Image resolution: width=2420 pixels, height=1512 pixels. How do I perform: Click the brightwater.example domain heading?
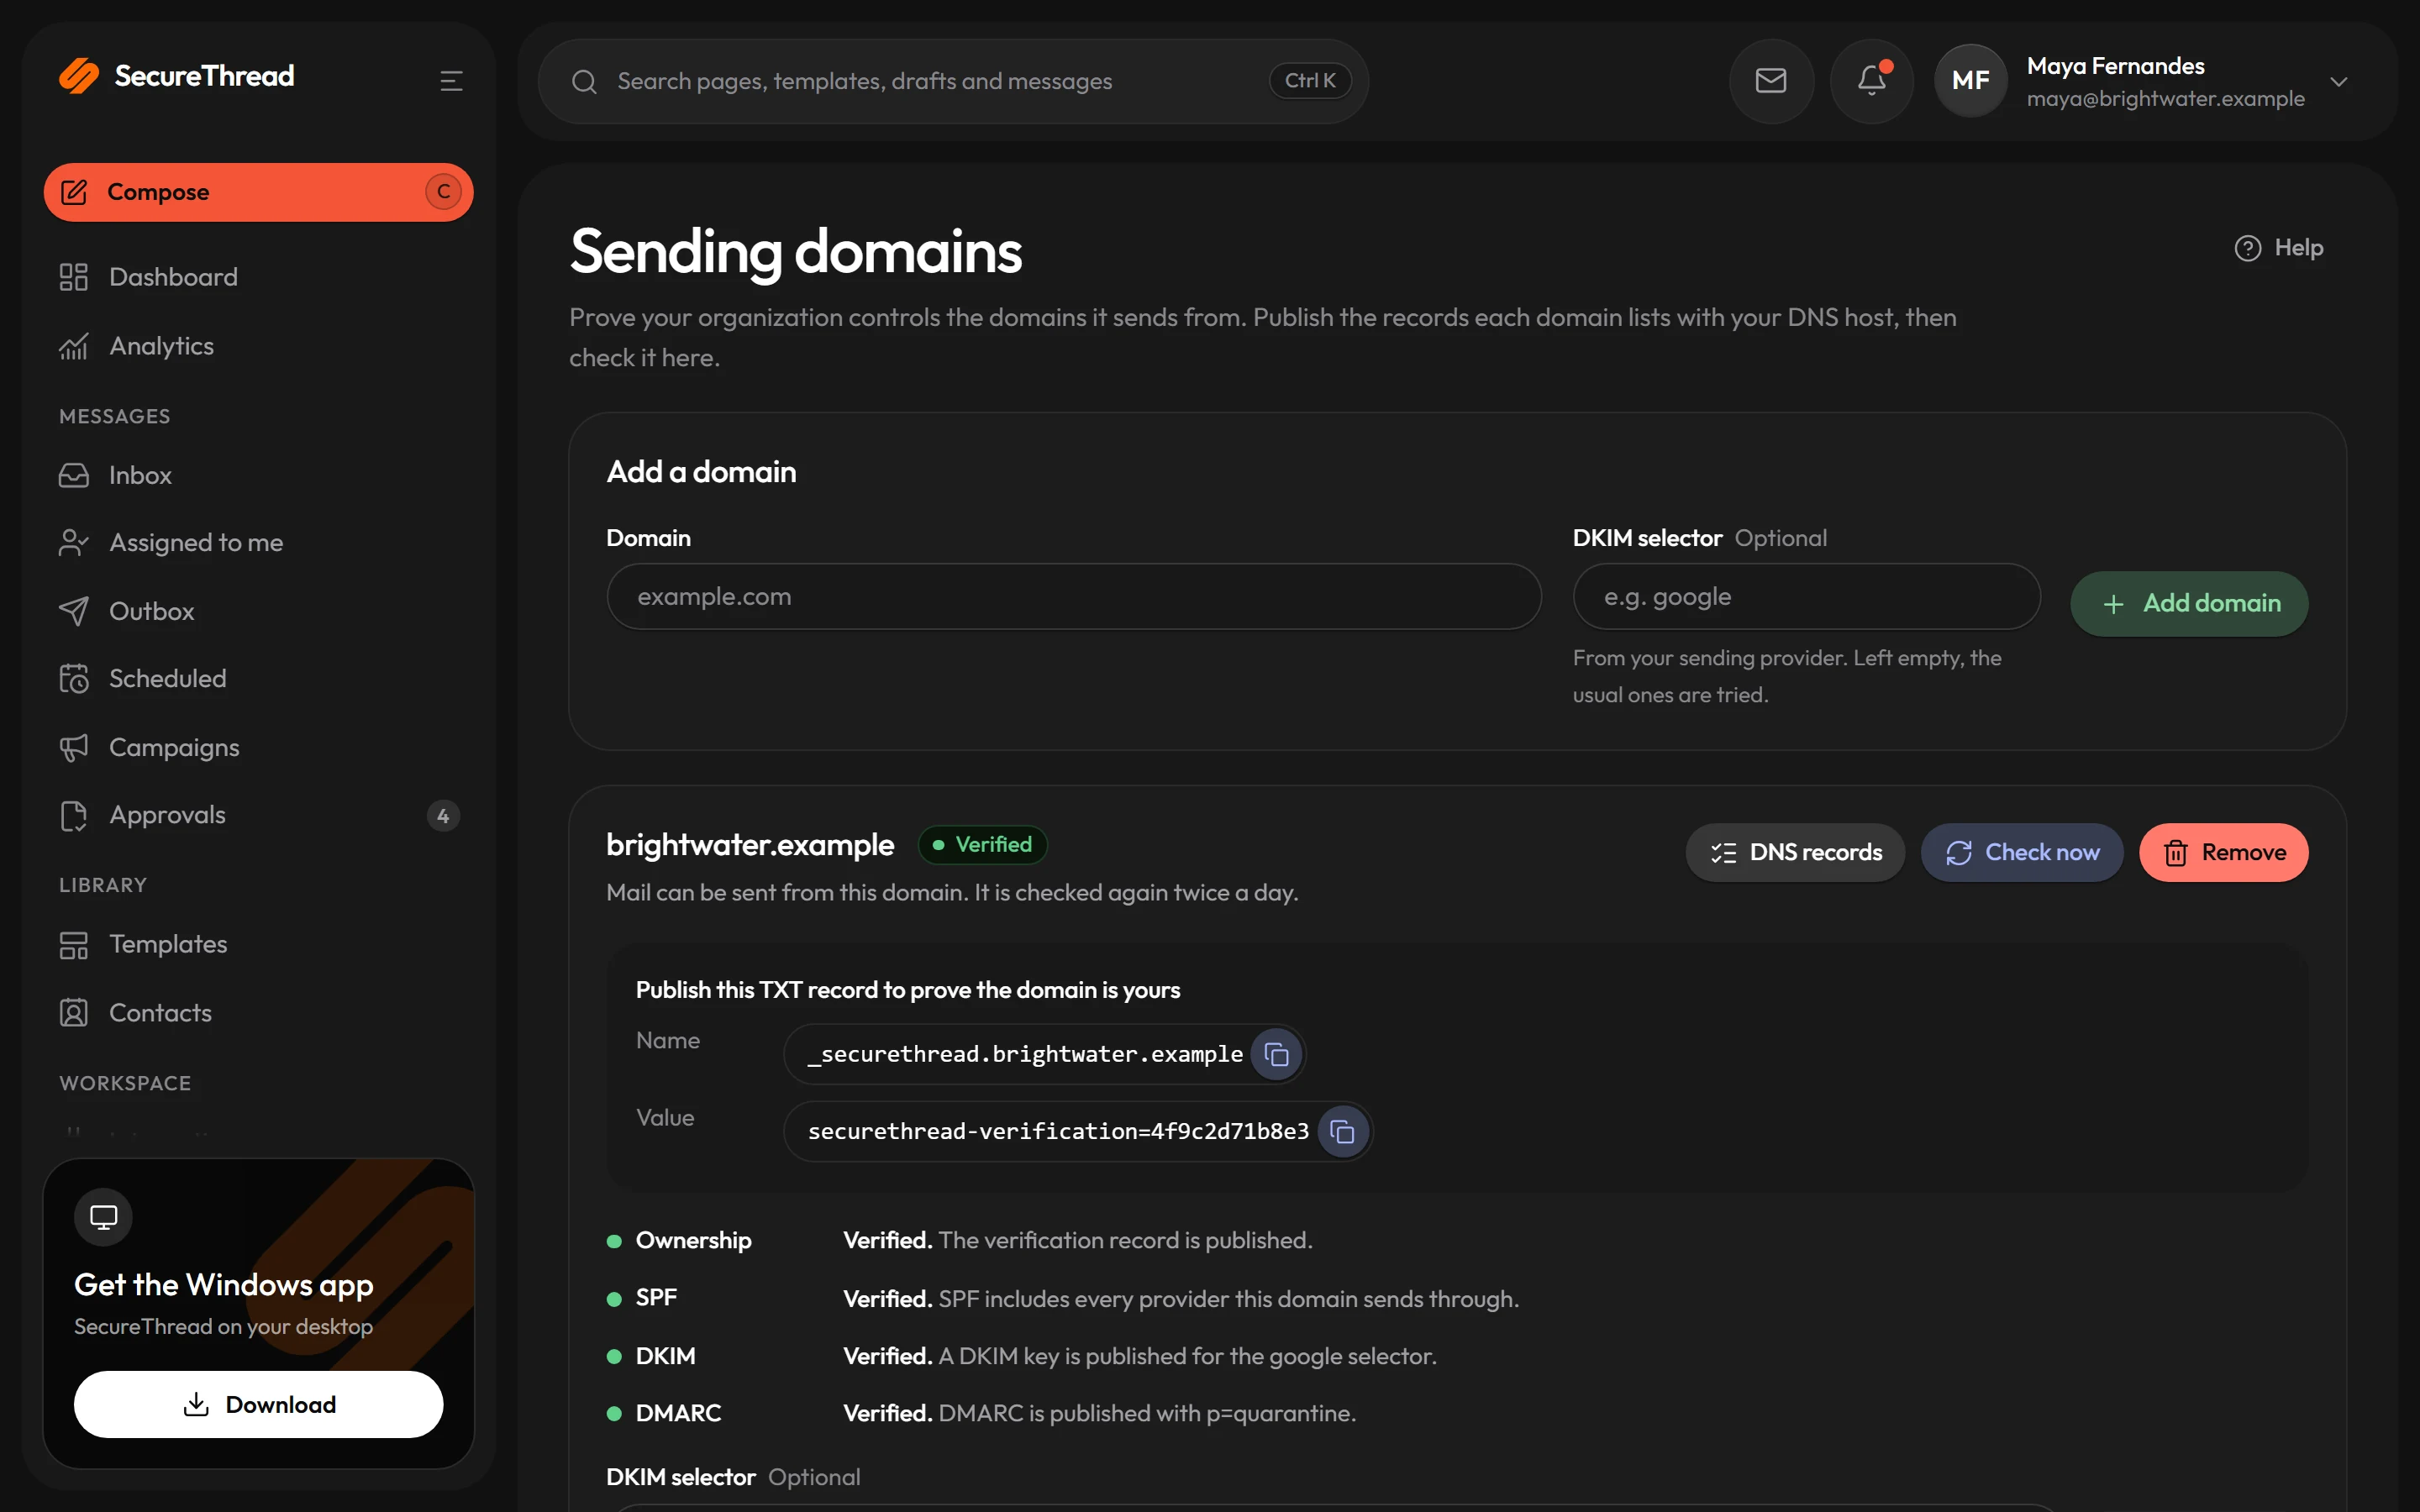750,845
